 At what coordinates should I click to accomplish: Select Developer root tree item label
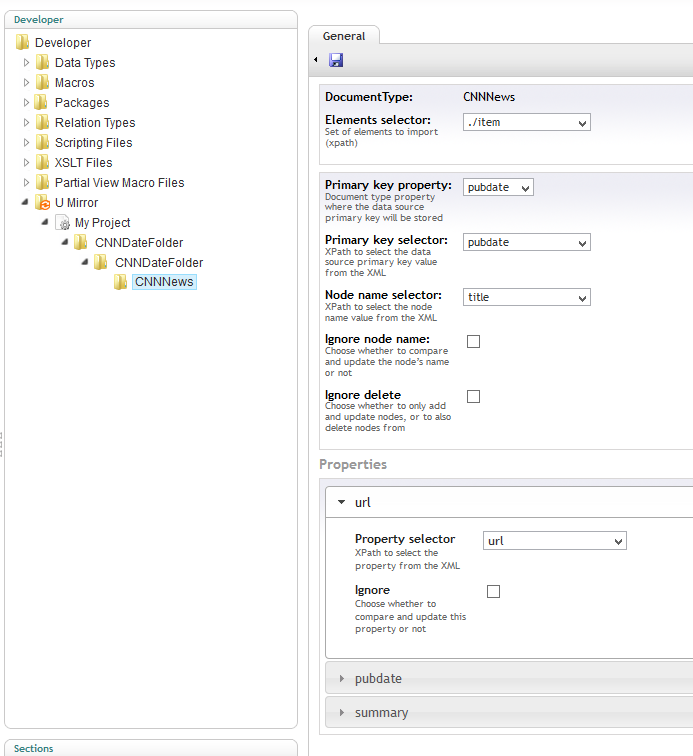point(63,43)
